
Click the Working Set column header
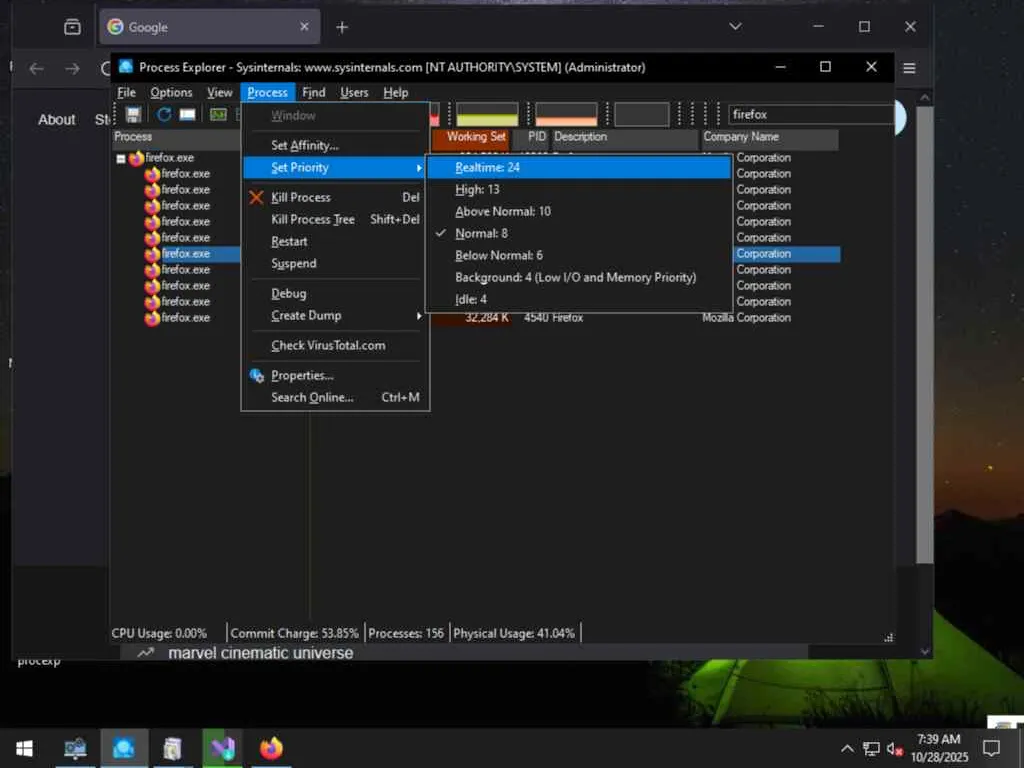pyautogui.click(x=470, y=137)
